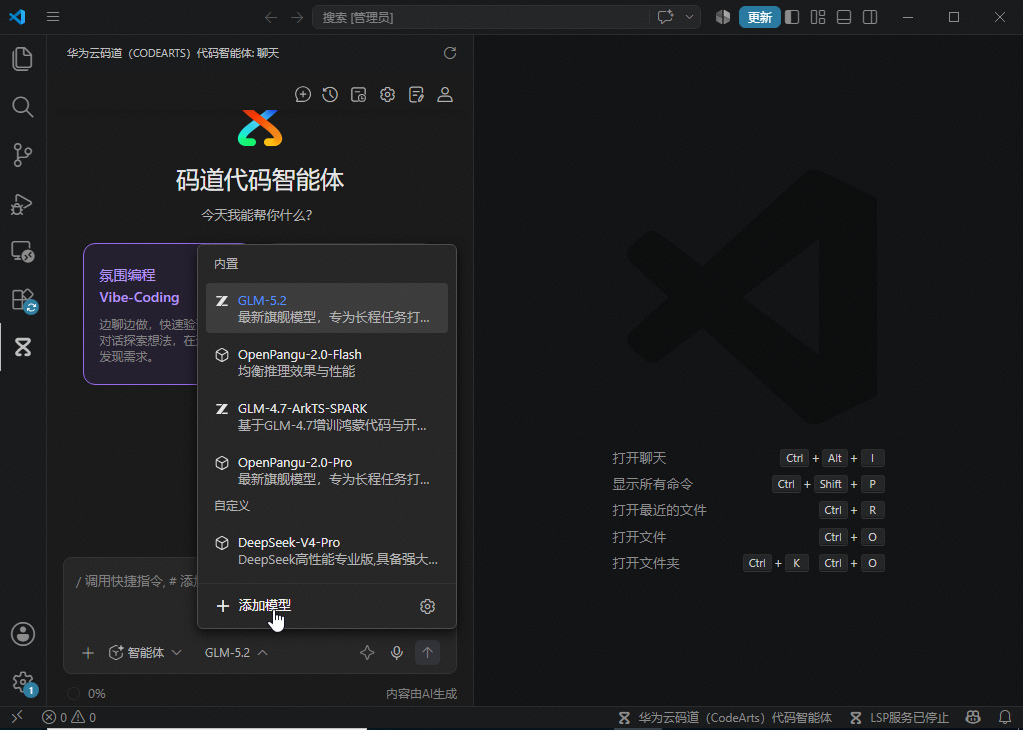Screen dimensions: 1023x730
Task: Collapse the GLM-5.2 model selector
Action: click(x=236, y=652)
